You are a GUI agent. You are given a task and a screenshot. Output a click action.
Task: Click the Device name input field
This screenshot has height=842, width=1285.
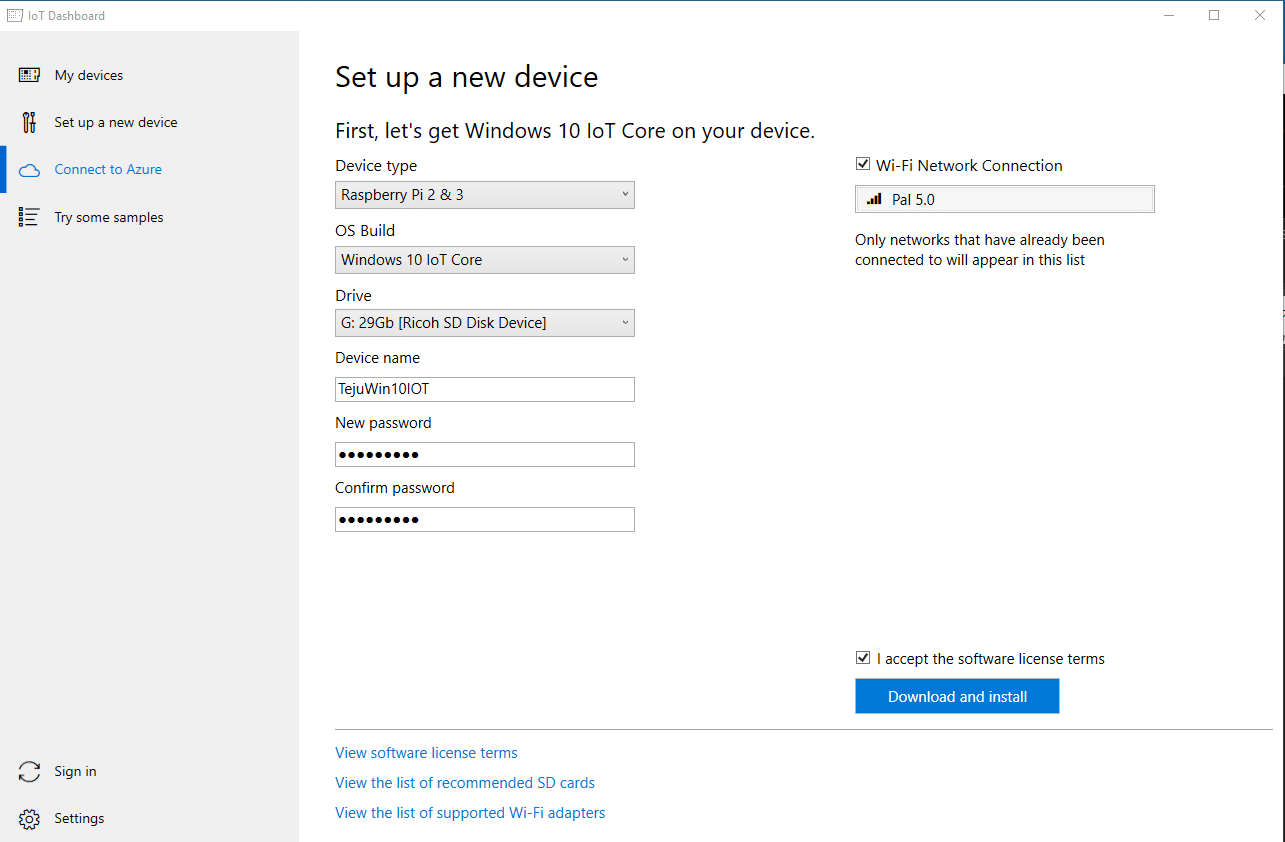[485, 389]
